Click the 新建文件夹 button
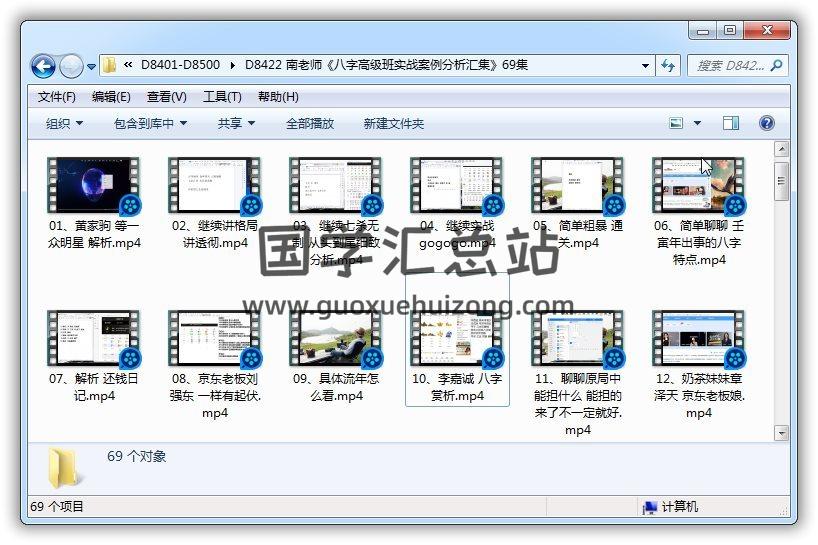 (394, 124)
